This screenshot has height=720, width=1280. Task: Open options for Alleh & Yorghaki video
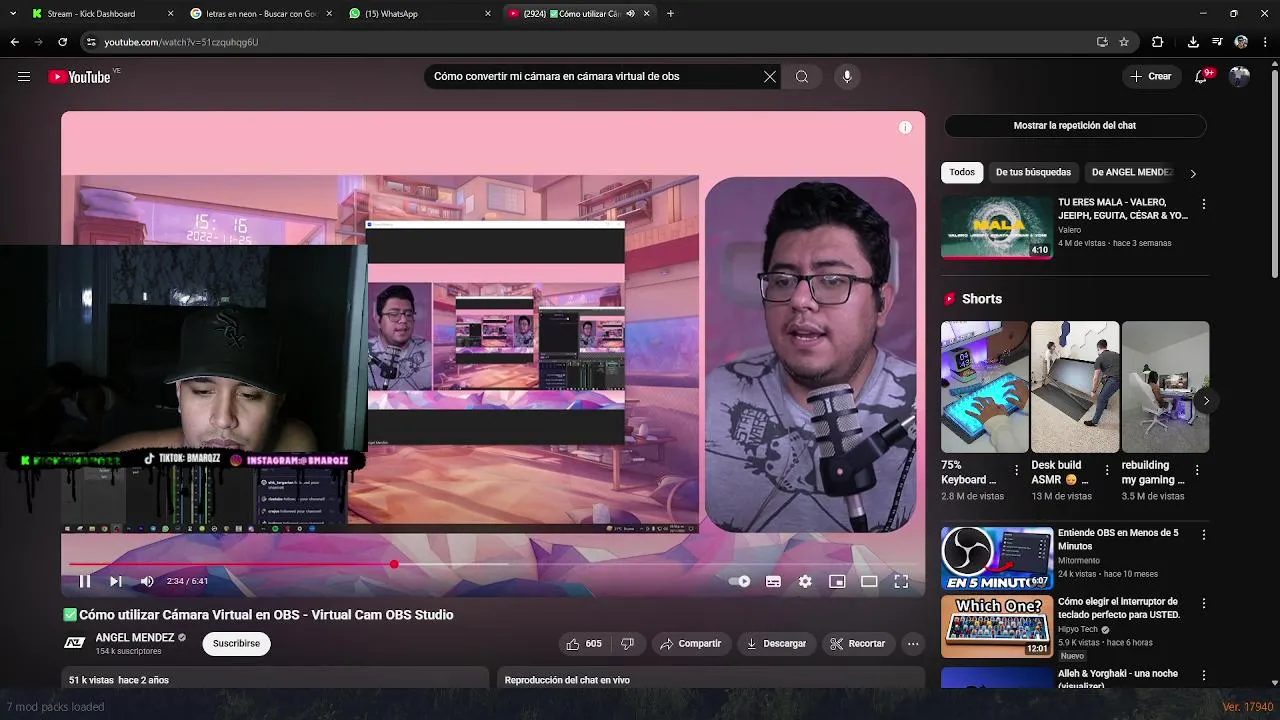[1204, 675]
